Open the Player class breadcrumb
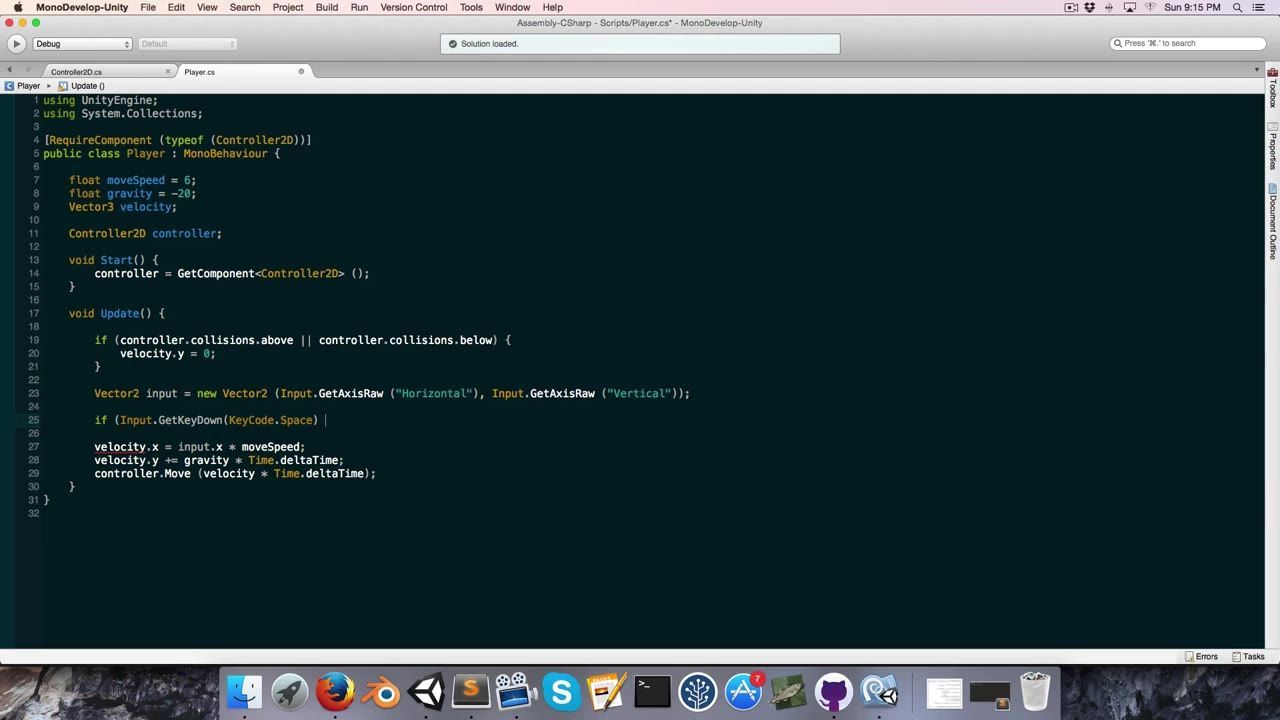This screenshot has width=1280, height=720. (23, 86)
